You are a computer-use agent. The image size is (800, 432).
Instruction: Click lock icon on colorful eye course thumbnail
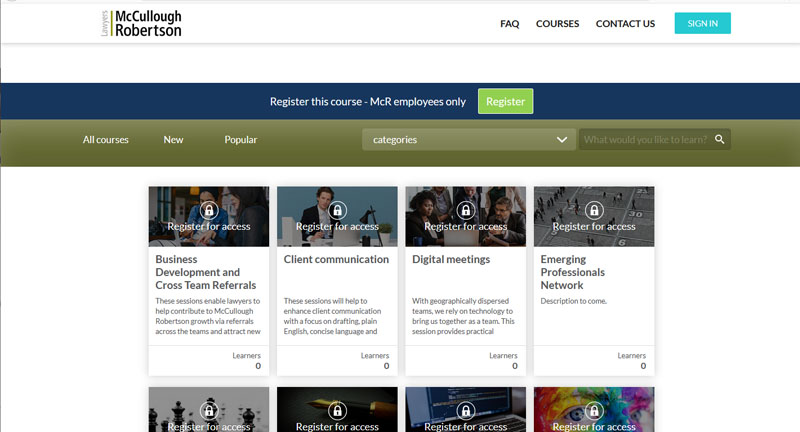pyautogui.click(x=594, y=410)
